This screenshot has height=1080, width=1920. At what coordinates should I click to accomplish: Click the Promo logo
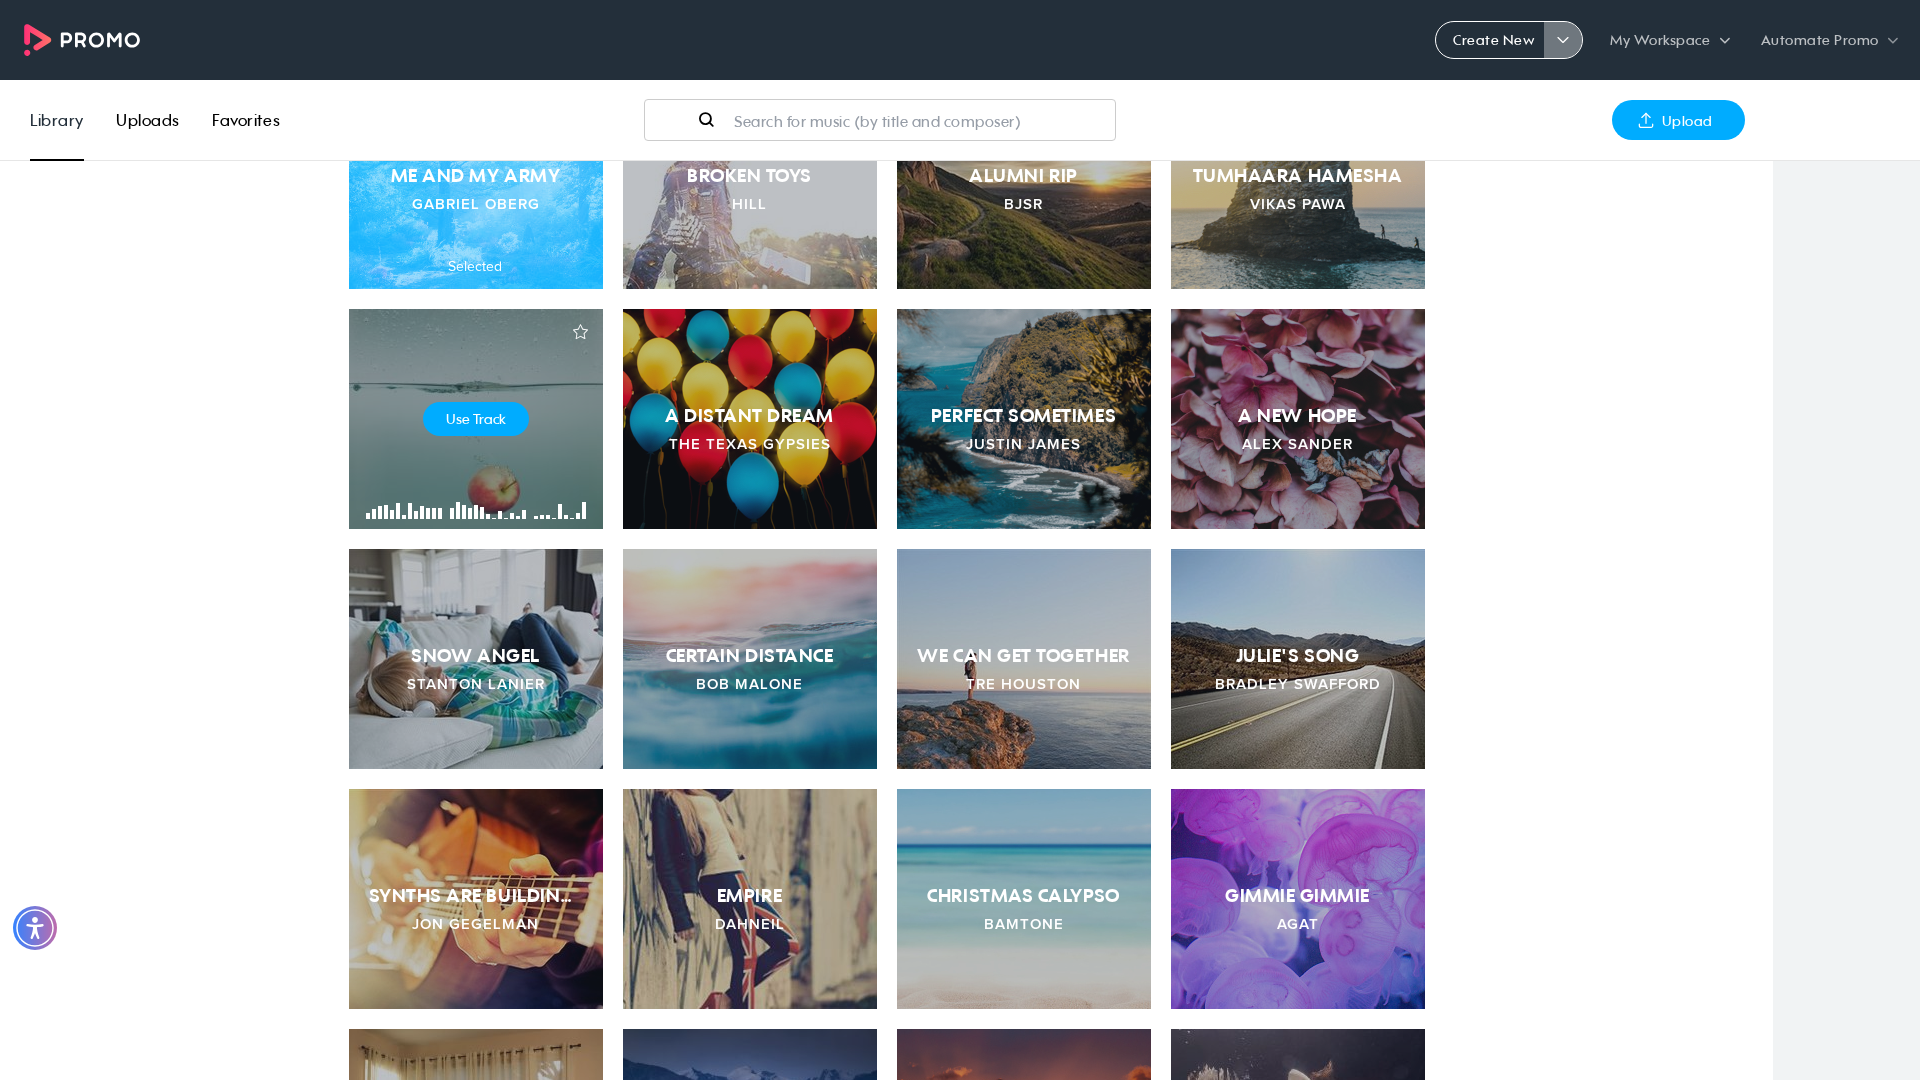point(82,40)
